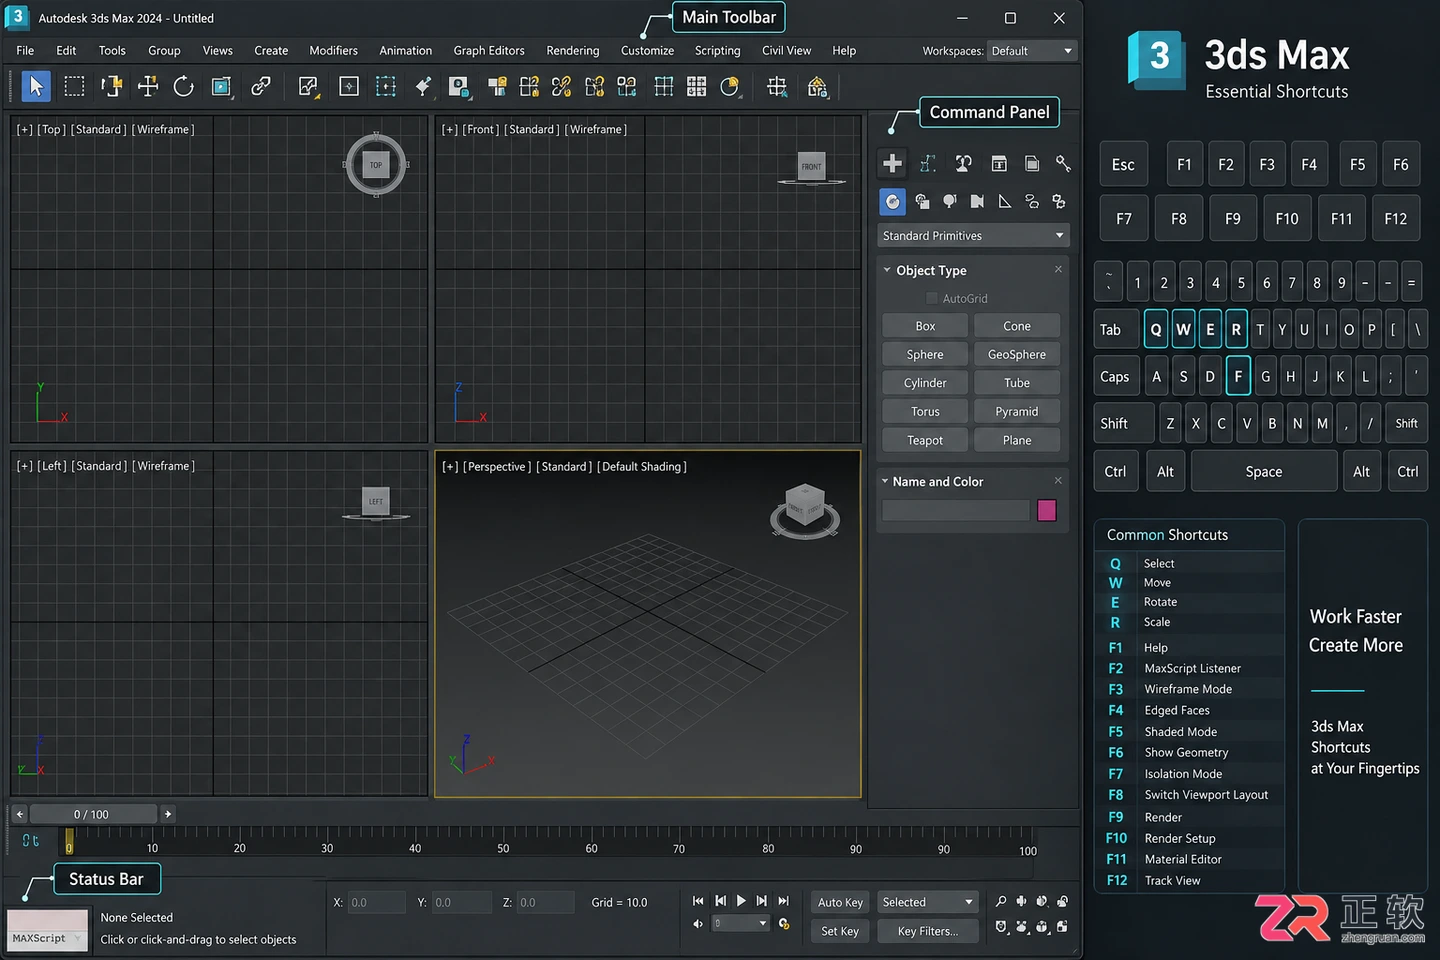The image size is (1440, 960).
Task: Jump to the start of the animation
Action: coord(698,901)
